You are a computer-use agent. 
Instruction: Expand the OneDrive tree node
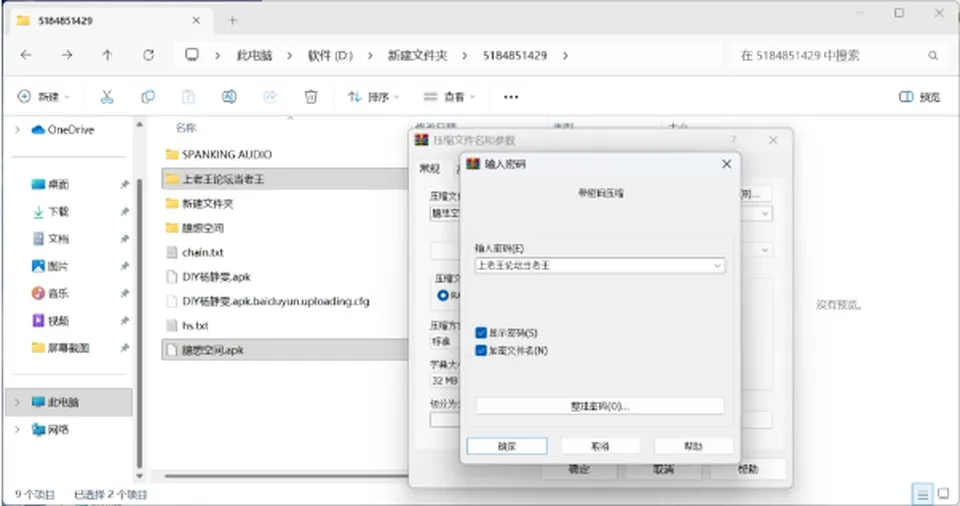17,130
